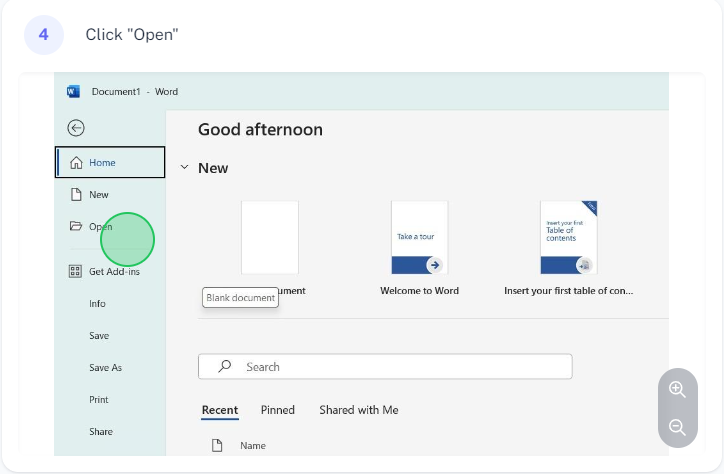724x474 pixels.
Task: Choose Save in the sidebar
Action: tap(110, 336)
